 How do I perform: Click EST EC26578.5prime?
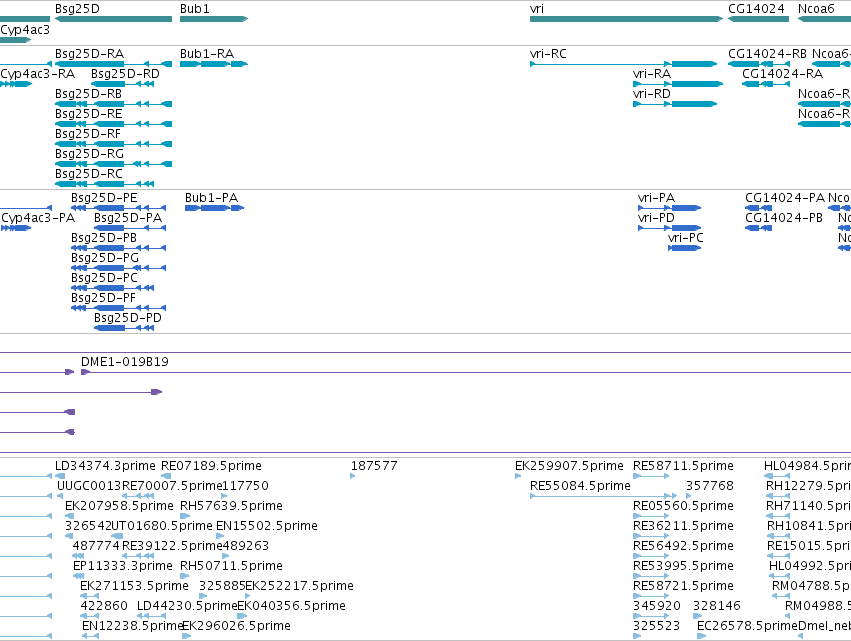[702, 636]
